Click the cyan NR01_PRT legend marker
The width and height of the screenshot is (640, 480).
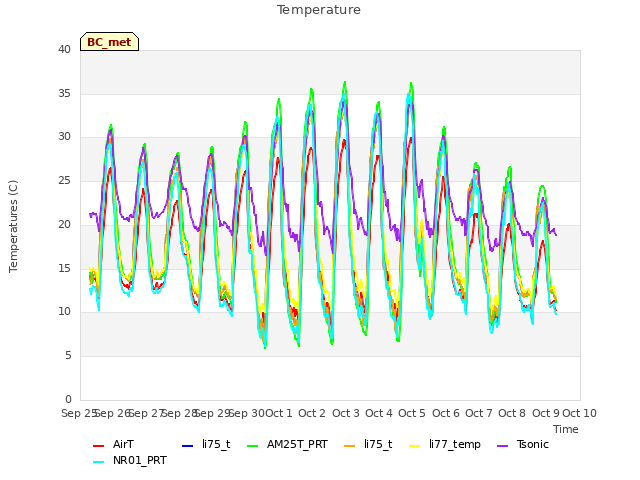point(98,462)
